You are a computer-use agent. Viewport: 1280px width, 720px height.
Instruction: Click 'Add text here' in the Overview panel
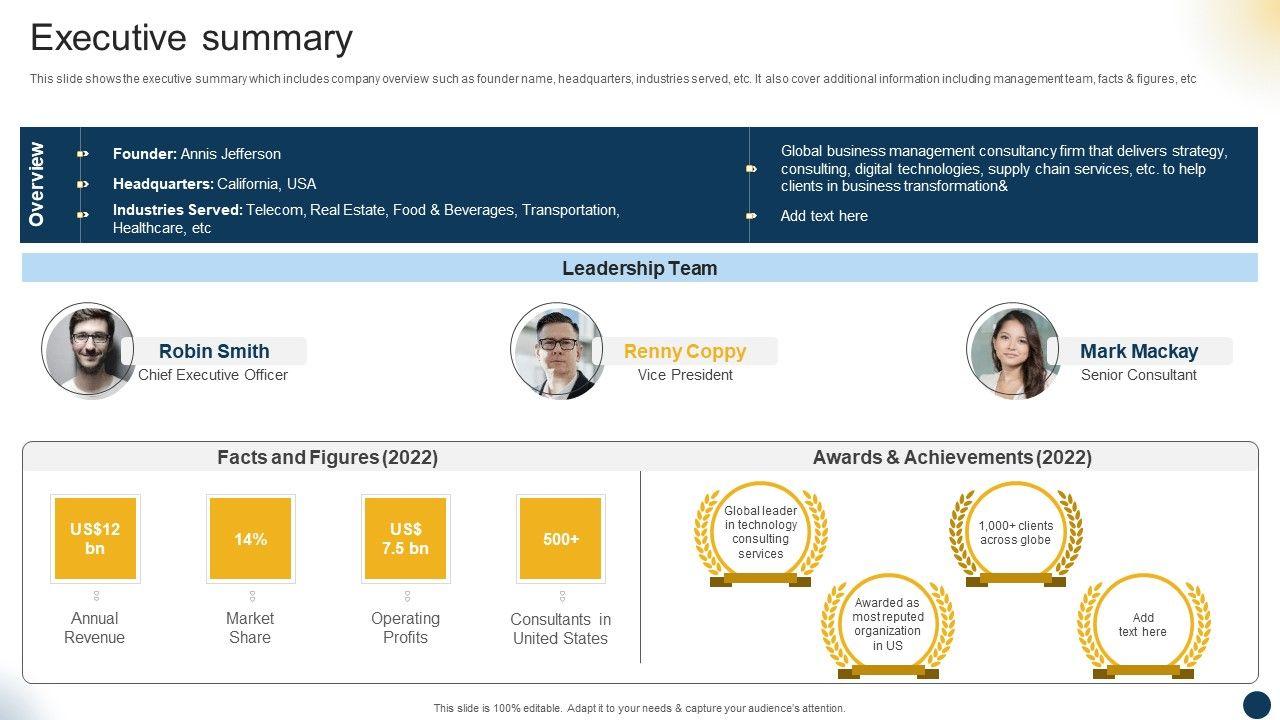pyautogui.click(x=824, y=216)
